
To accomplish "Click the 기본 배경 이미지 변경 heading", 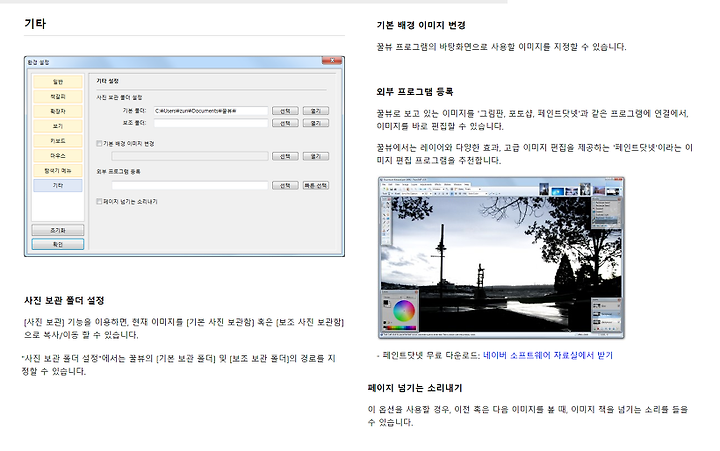I will (x=421, y=25).
